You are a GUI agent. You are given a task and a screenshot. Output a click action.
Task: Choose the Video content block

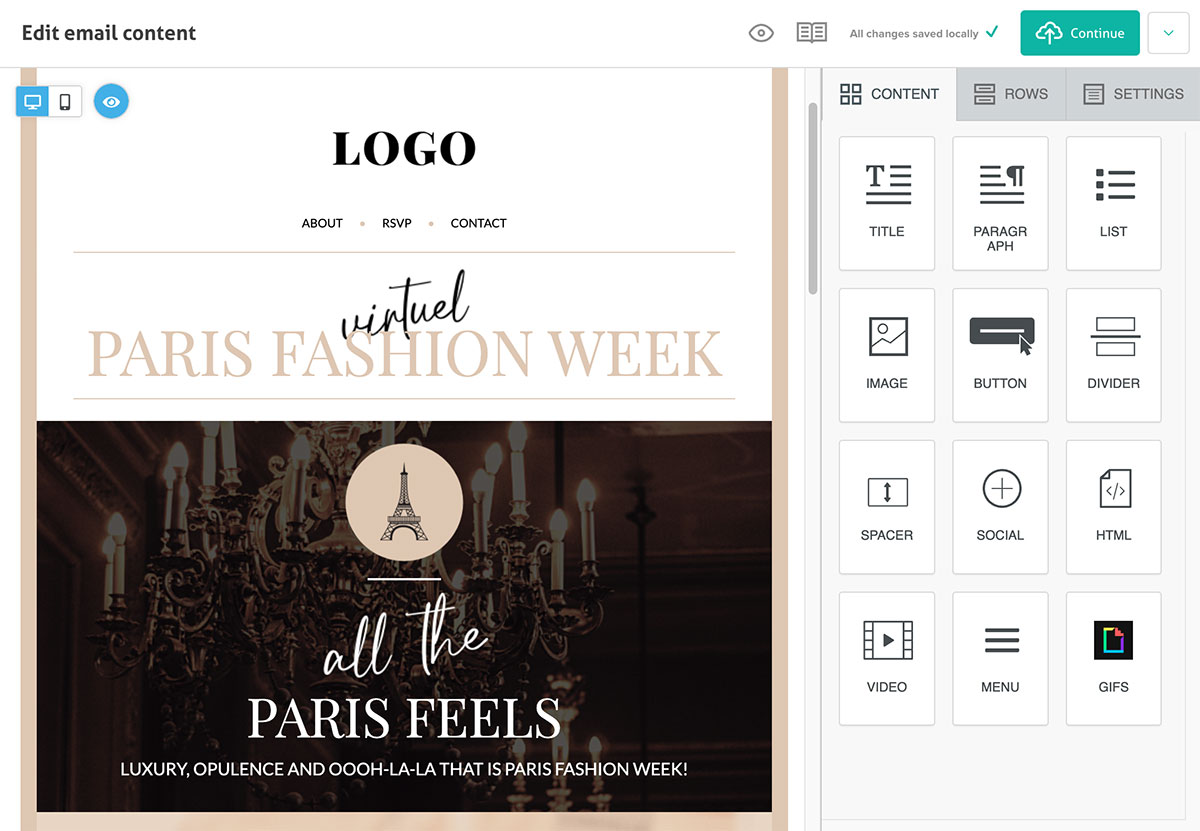(x=886, y=659)
